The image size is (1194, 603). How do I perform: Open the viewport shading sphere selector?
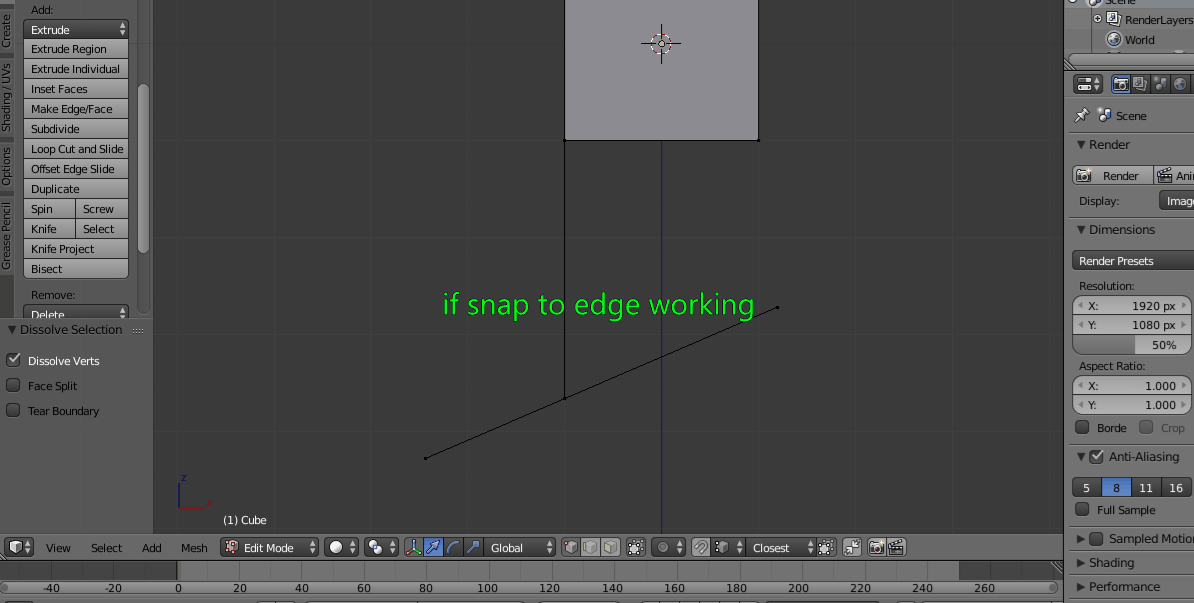click(340, 547)
